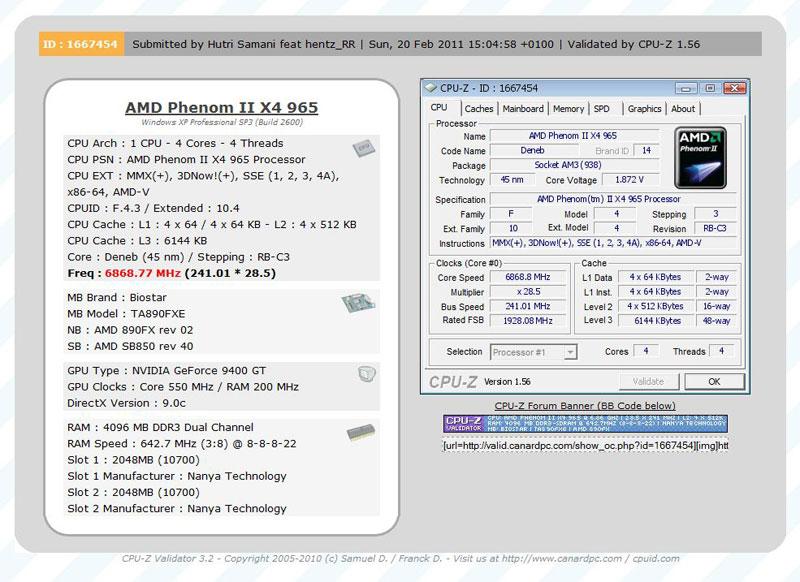Viewport: 800px width, 582px height.
Task: Click the CPUID : F.4.3 / Extended line
Action: point(153,208)
